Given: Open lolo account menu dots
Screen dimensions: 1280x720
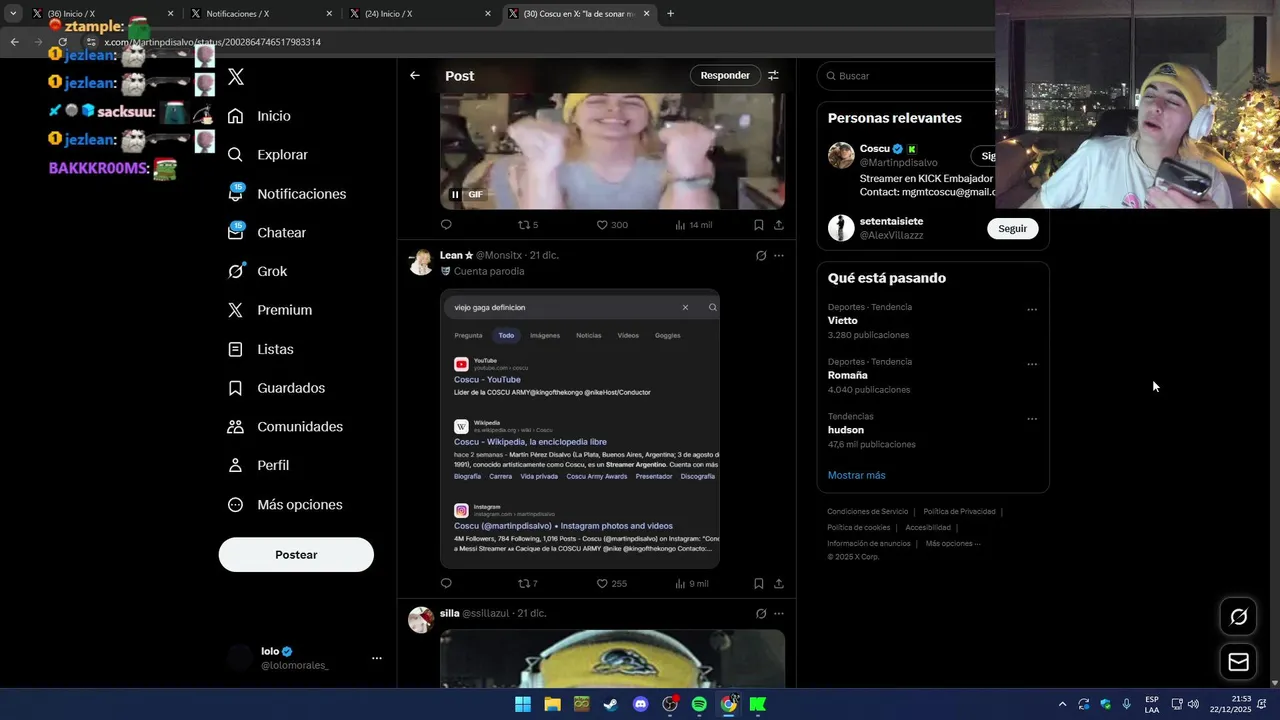Looking at the screenshot, I should point(377,658).
